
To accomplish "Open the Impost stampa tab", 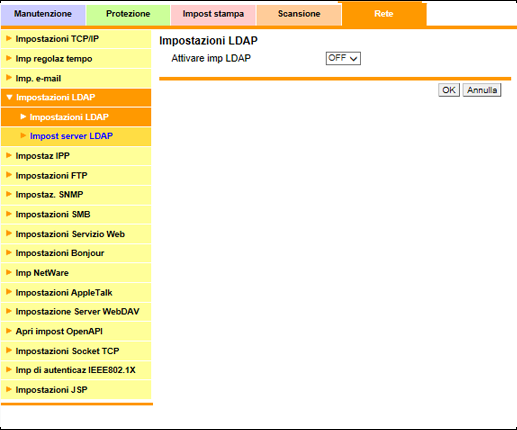I will point(213,14).
